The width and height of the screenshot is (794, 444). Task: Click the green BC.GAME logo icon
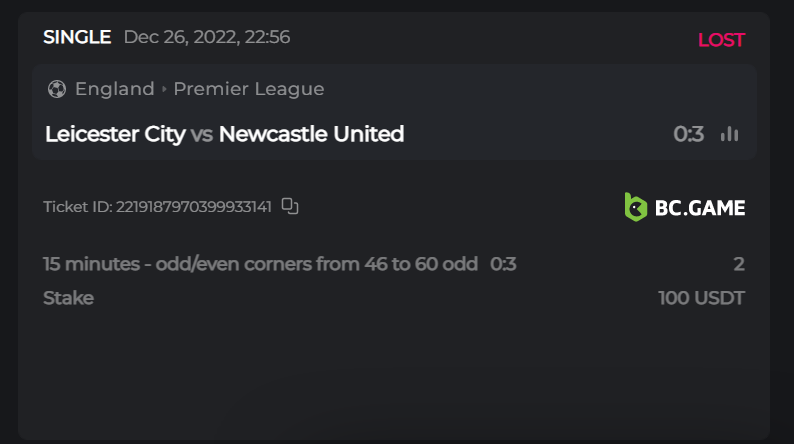pos(636,207)
